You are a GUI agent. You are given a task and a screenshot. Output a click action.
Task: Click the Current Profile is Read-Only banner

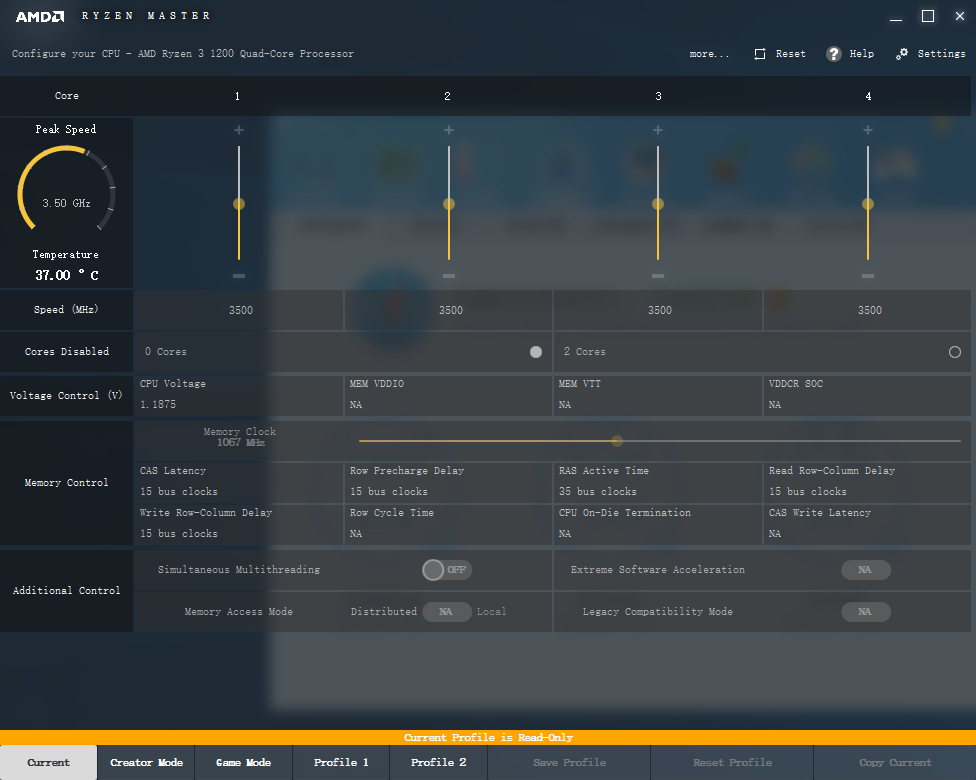(x=488, y=738)
